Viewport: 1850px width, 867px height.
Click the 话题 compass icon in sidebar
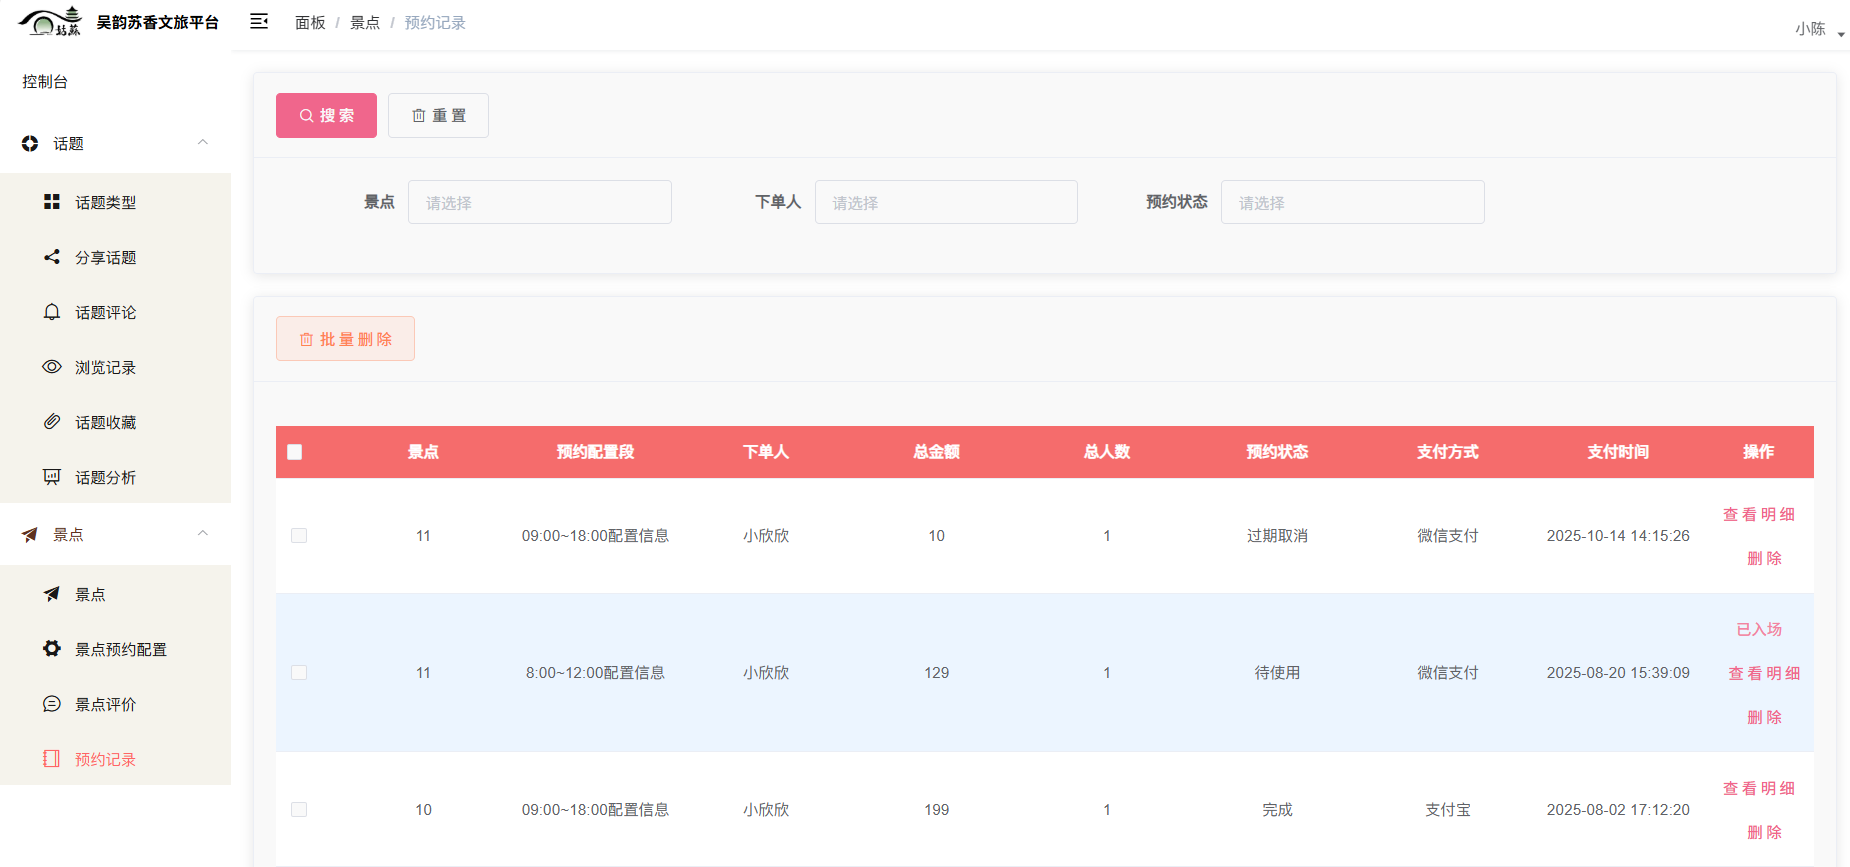point(30,144)
